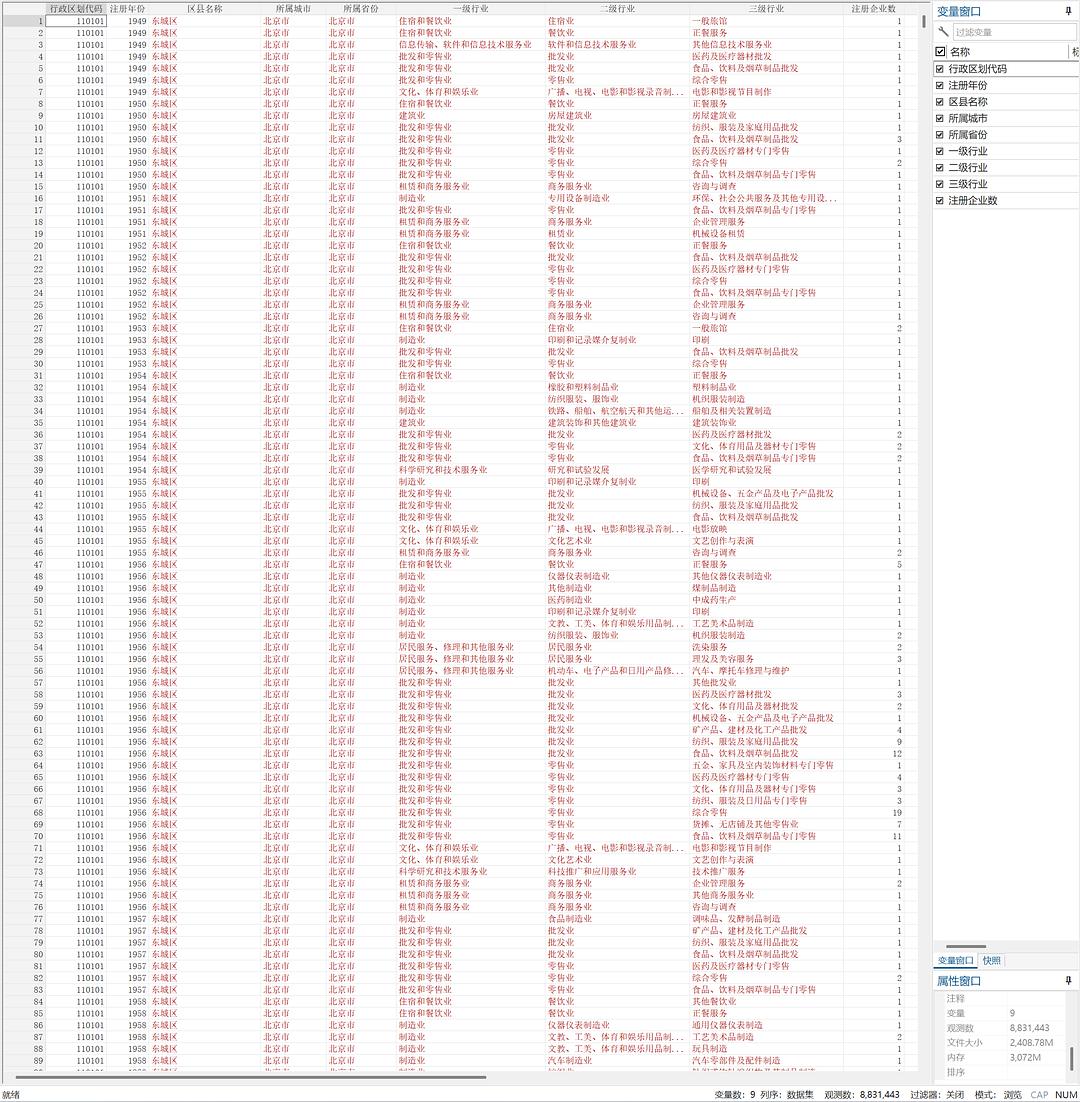Image resolution: width=1080 pixels, height=1102 pixels.
Task: Pin the 属性窗口 panel
Action: [x=1069, y=980]
